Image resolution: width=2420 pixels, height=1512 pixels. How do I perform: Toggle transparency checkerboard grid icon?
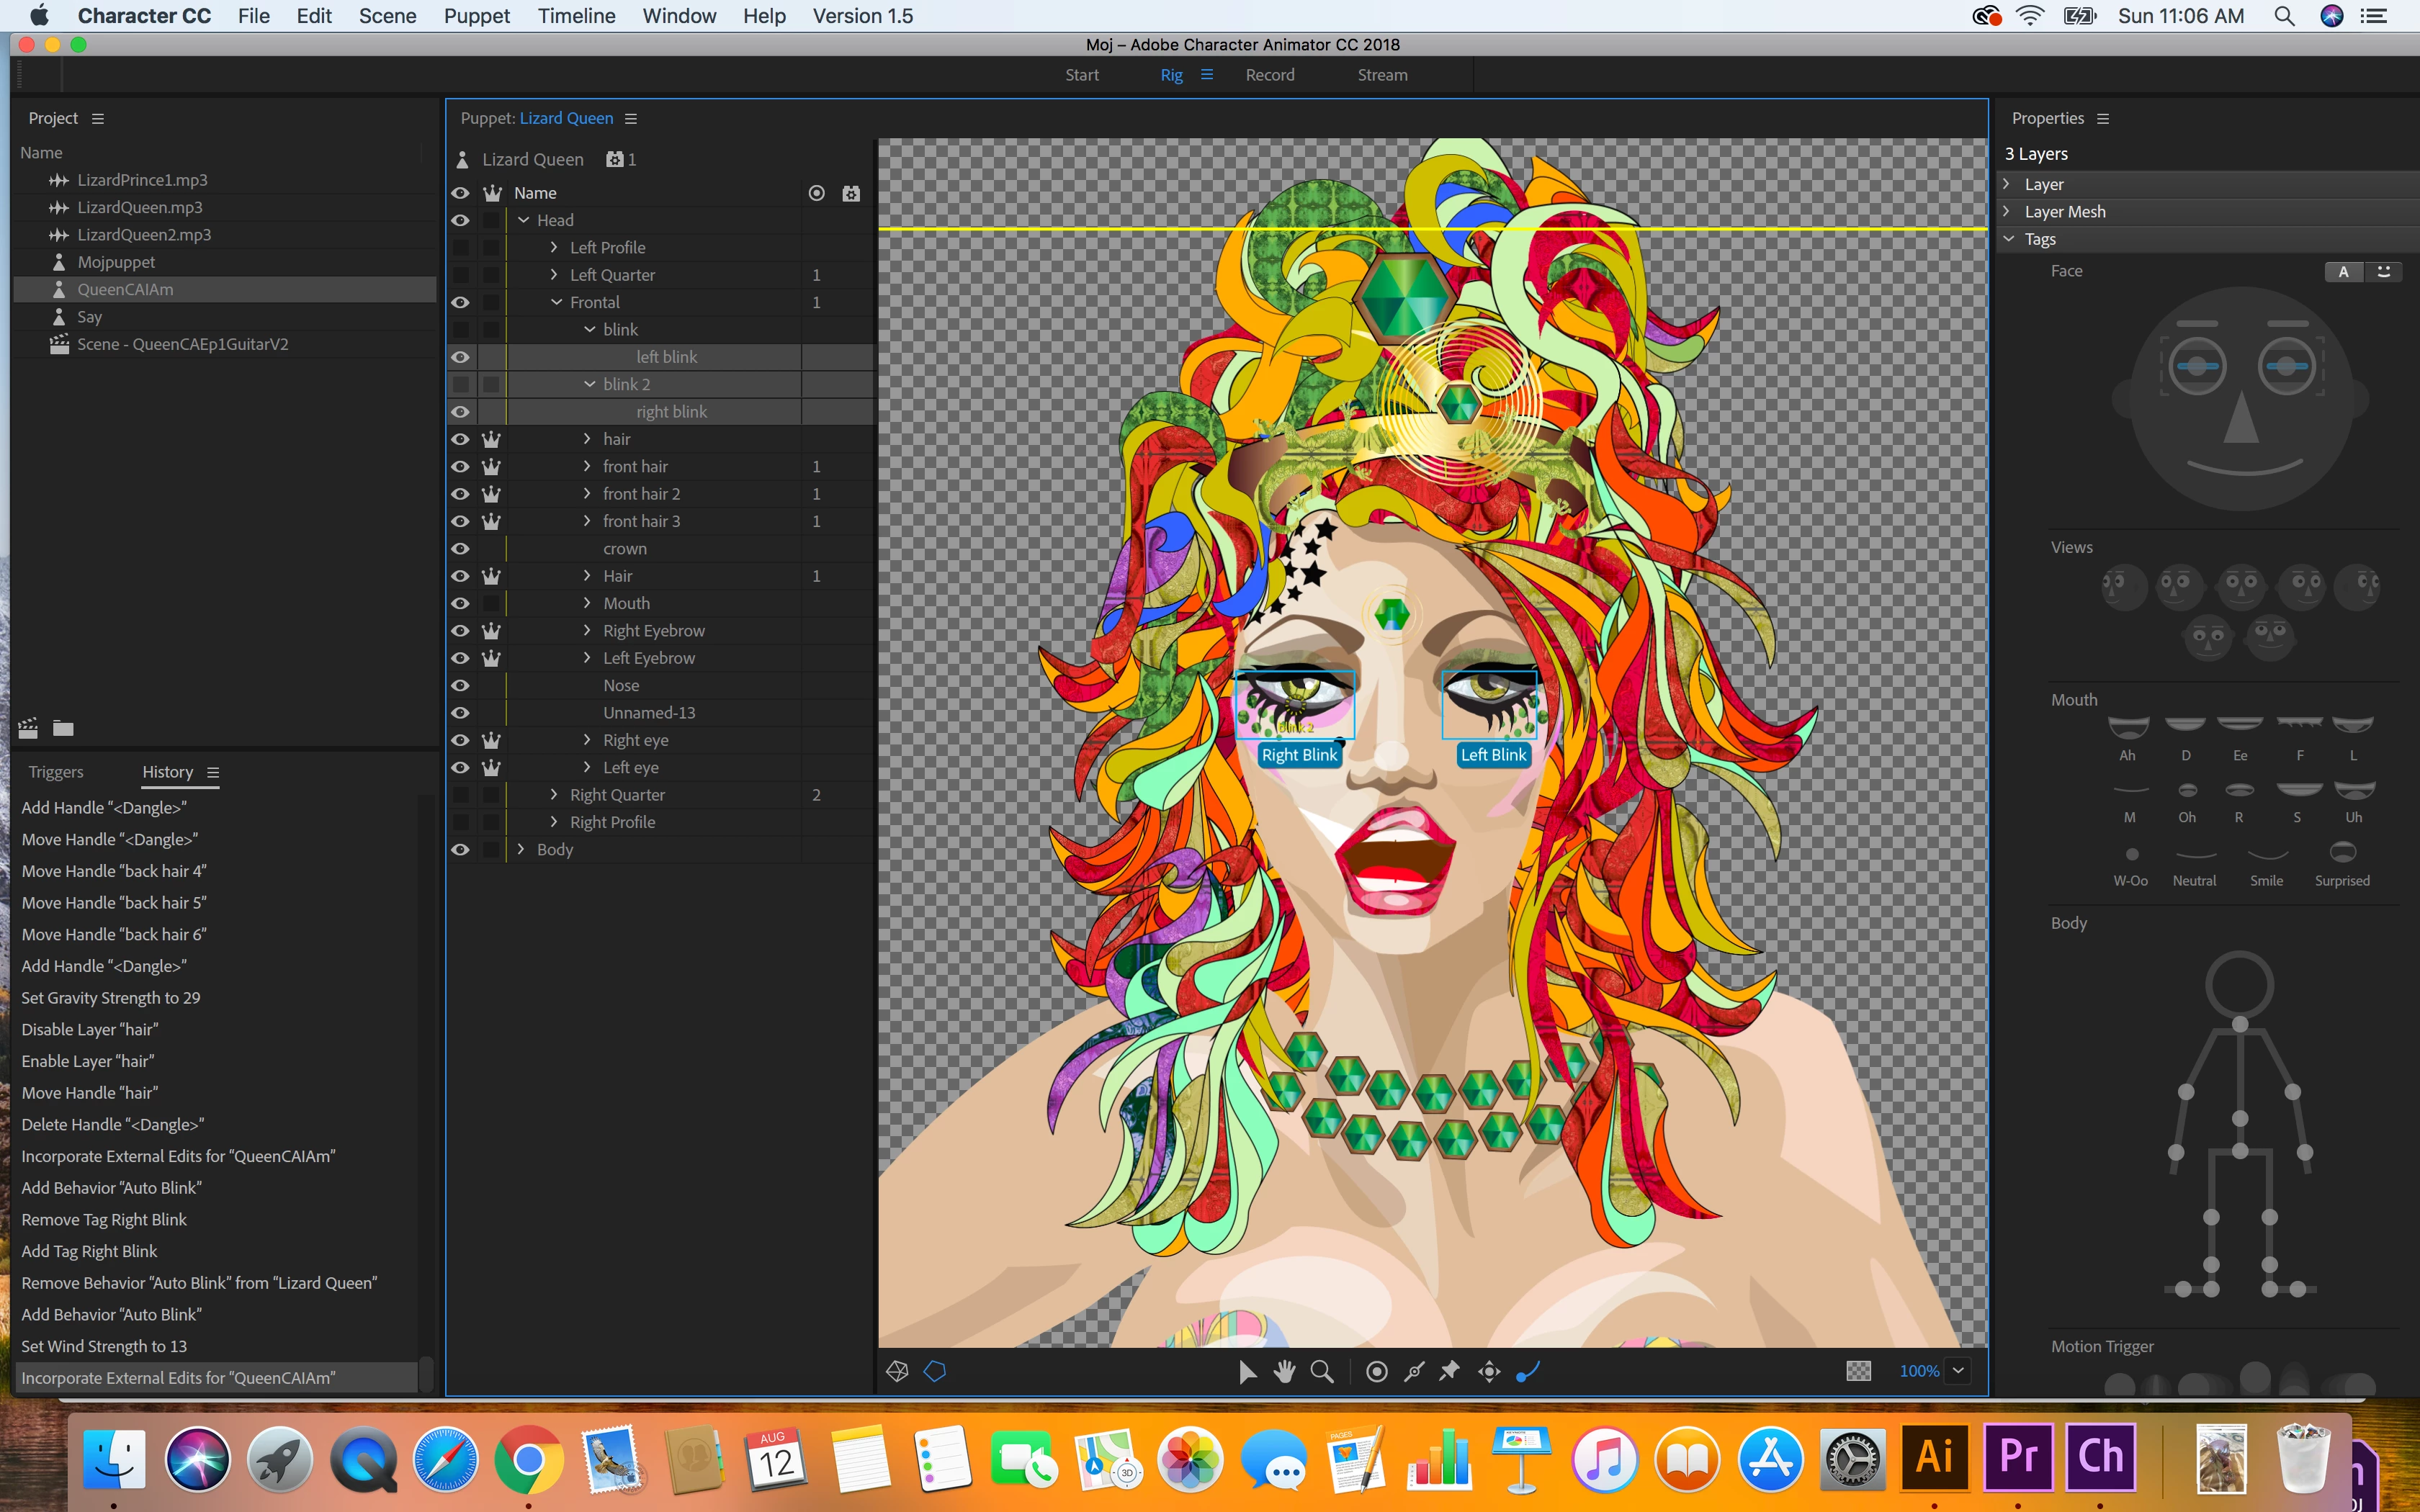pos(1858,1371)
